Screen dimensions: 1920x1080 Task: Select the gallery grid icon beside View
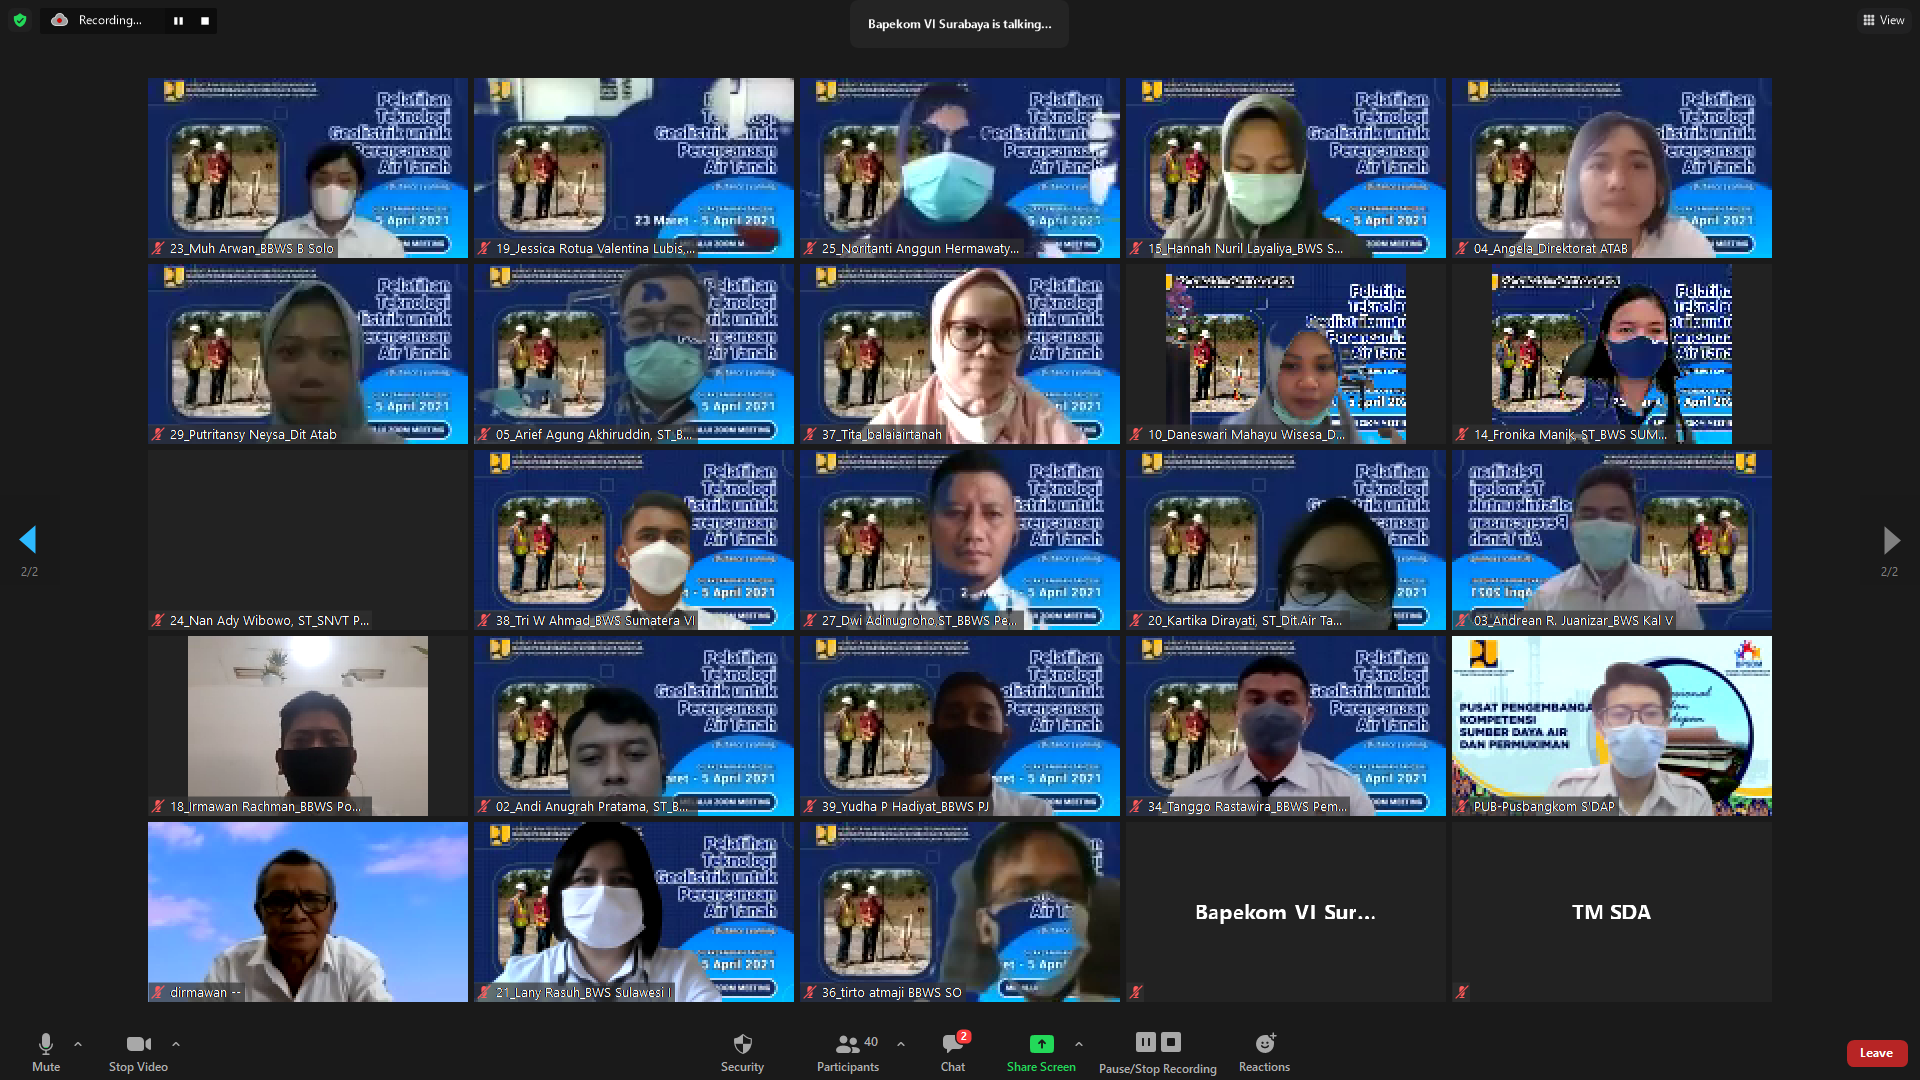1869,20
